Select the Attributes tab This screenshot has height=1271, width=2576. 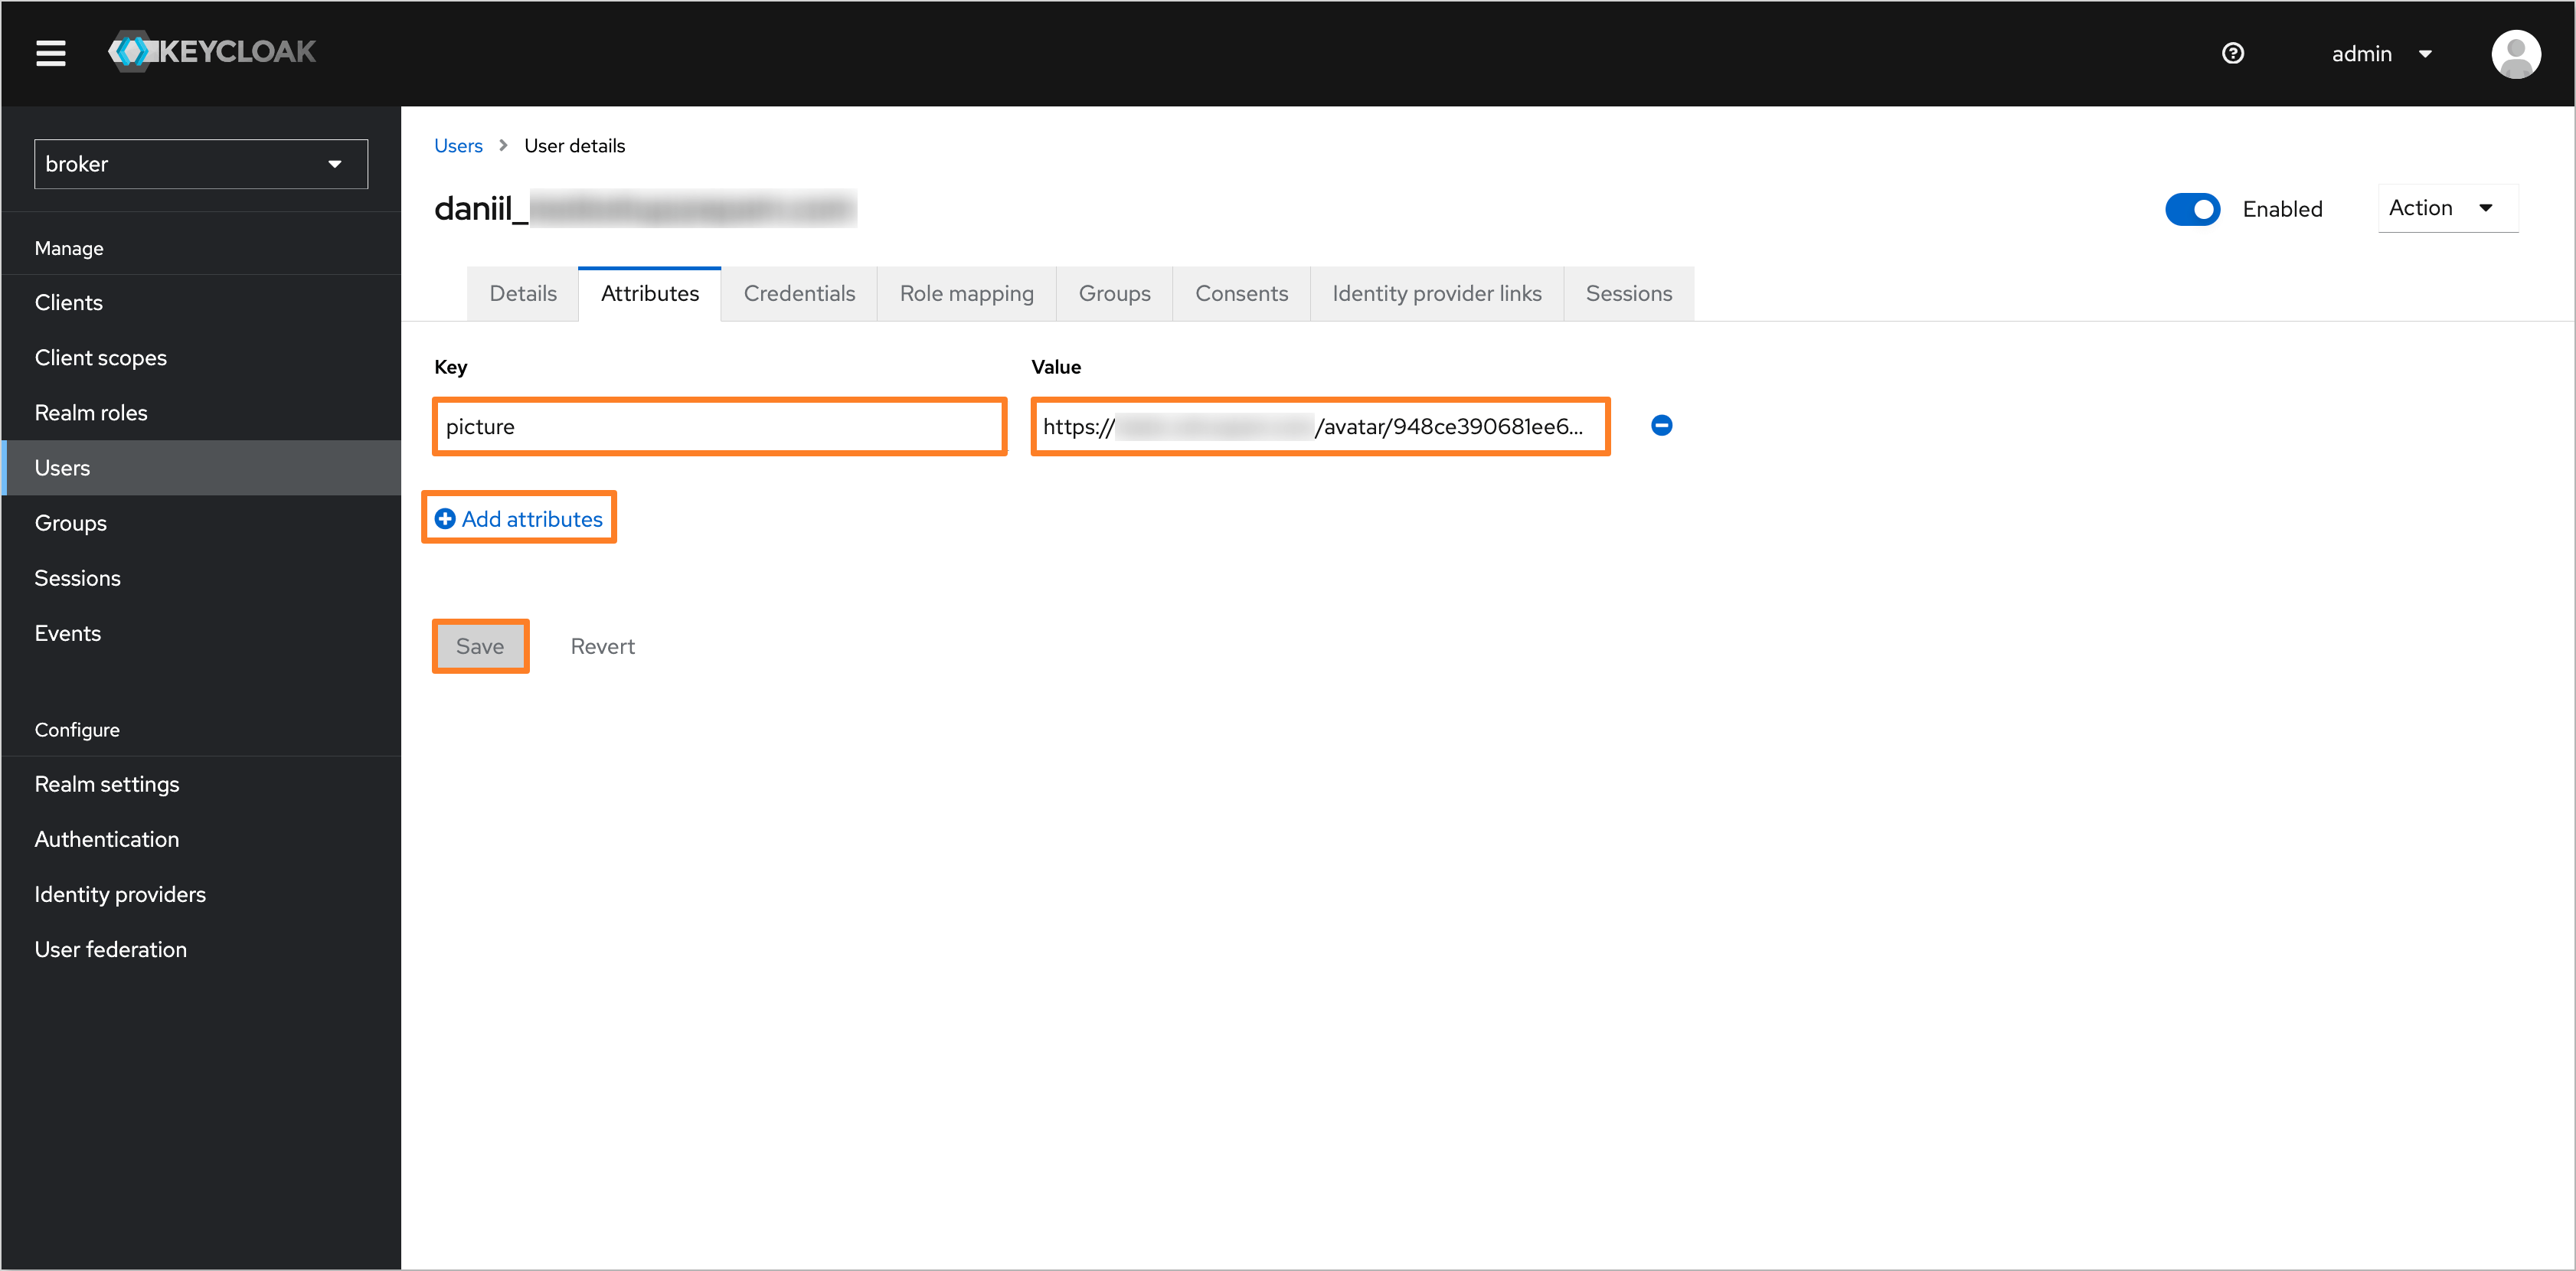[651, 292]
